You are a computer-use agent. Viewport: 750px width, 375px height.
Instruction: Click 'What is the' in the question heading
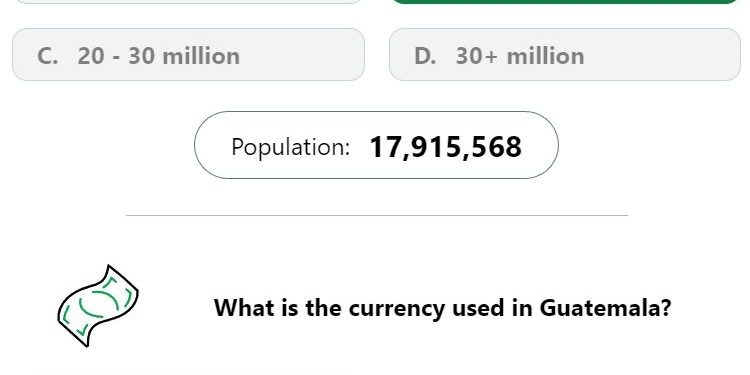(279, 308)
